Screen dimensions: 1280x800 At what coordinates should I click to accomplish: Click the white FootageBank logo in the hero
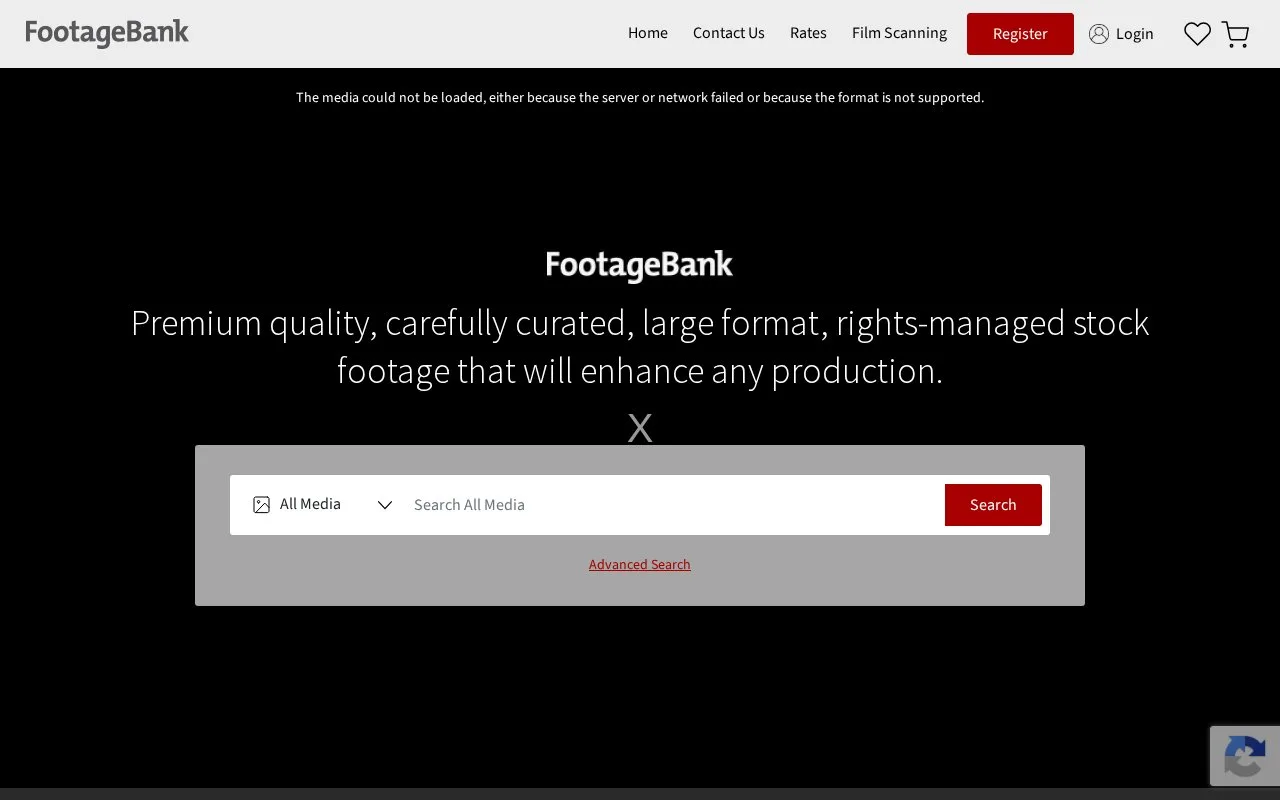[x=640, y=266]
